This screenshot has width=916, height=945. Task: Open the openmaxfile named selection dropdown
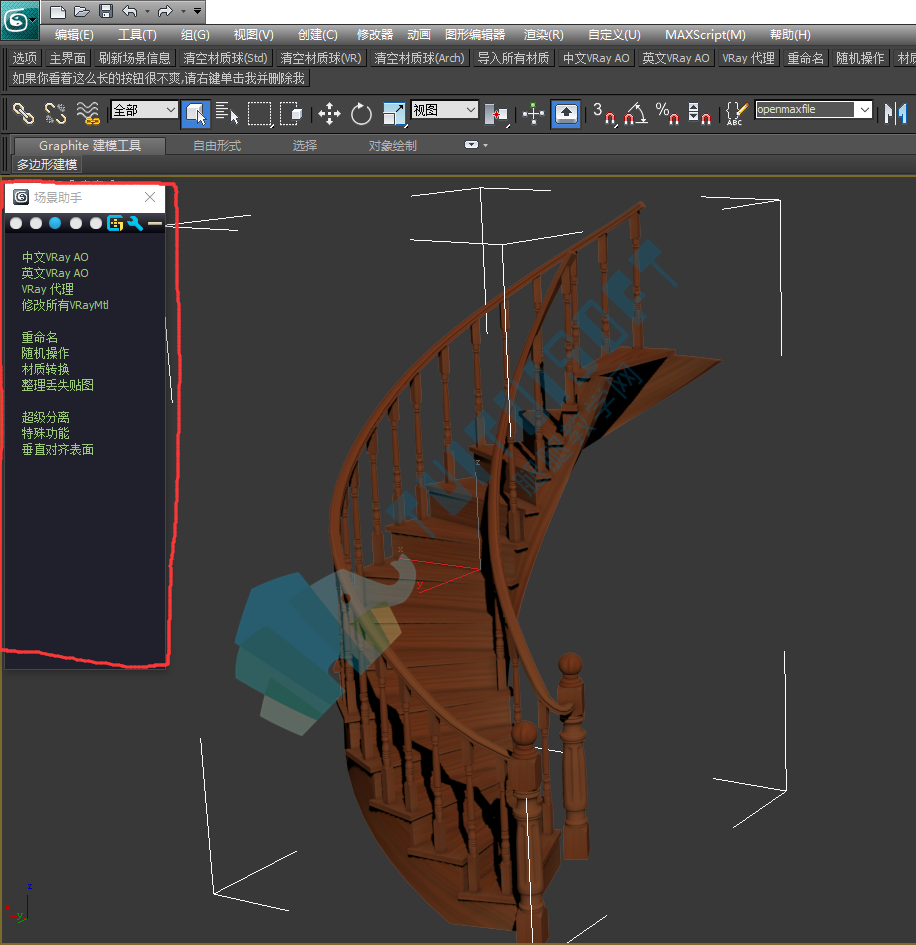[814, 109]
